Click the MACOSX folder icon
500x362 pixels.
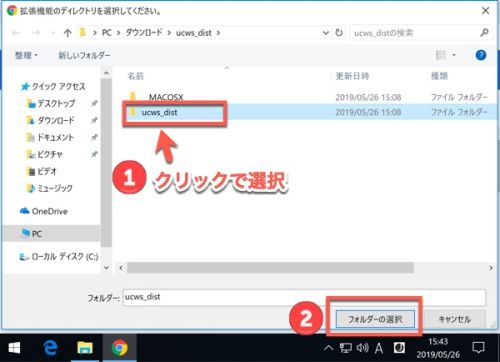tap(133, 97)
